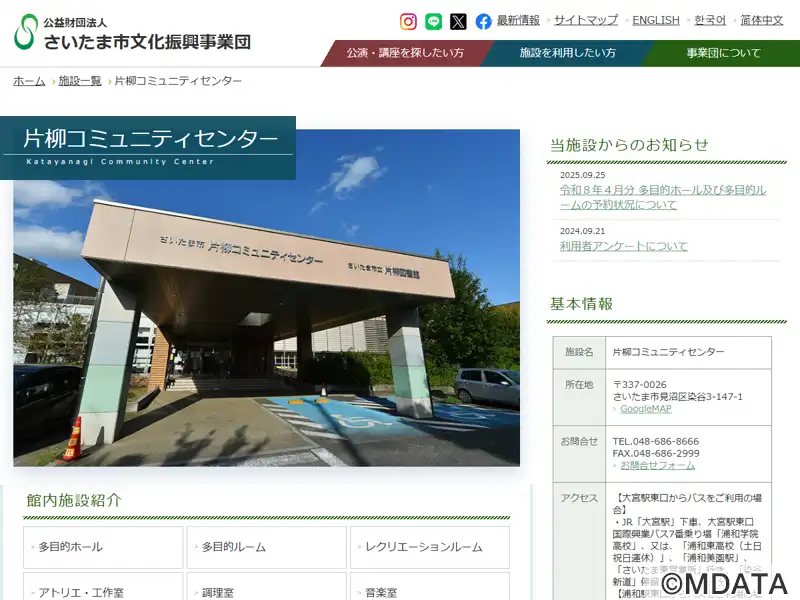Open the お問合せフォーム link
This screenshot has width=800, height=600.
click(657, 466)
